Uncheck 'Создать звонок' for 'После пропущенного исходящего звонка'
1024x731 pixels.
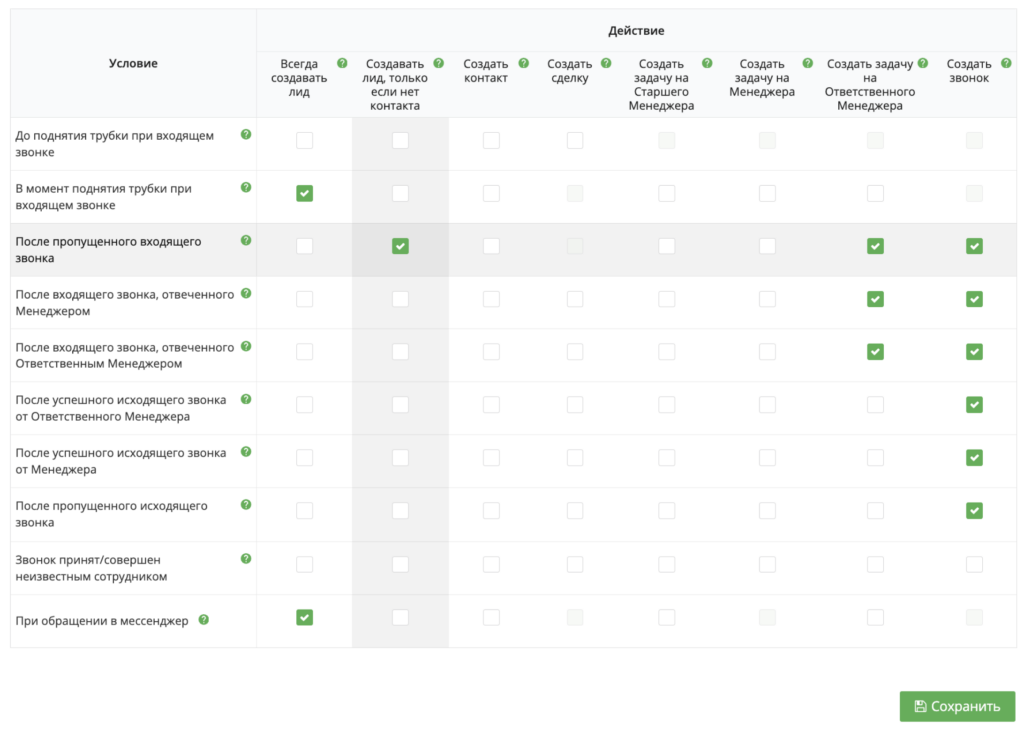pos(974,511)
